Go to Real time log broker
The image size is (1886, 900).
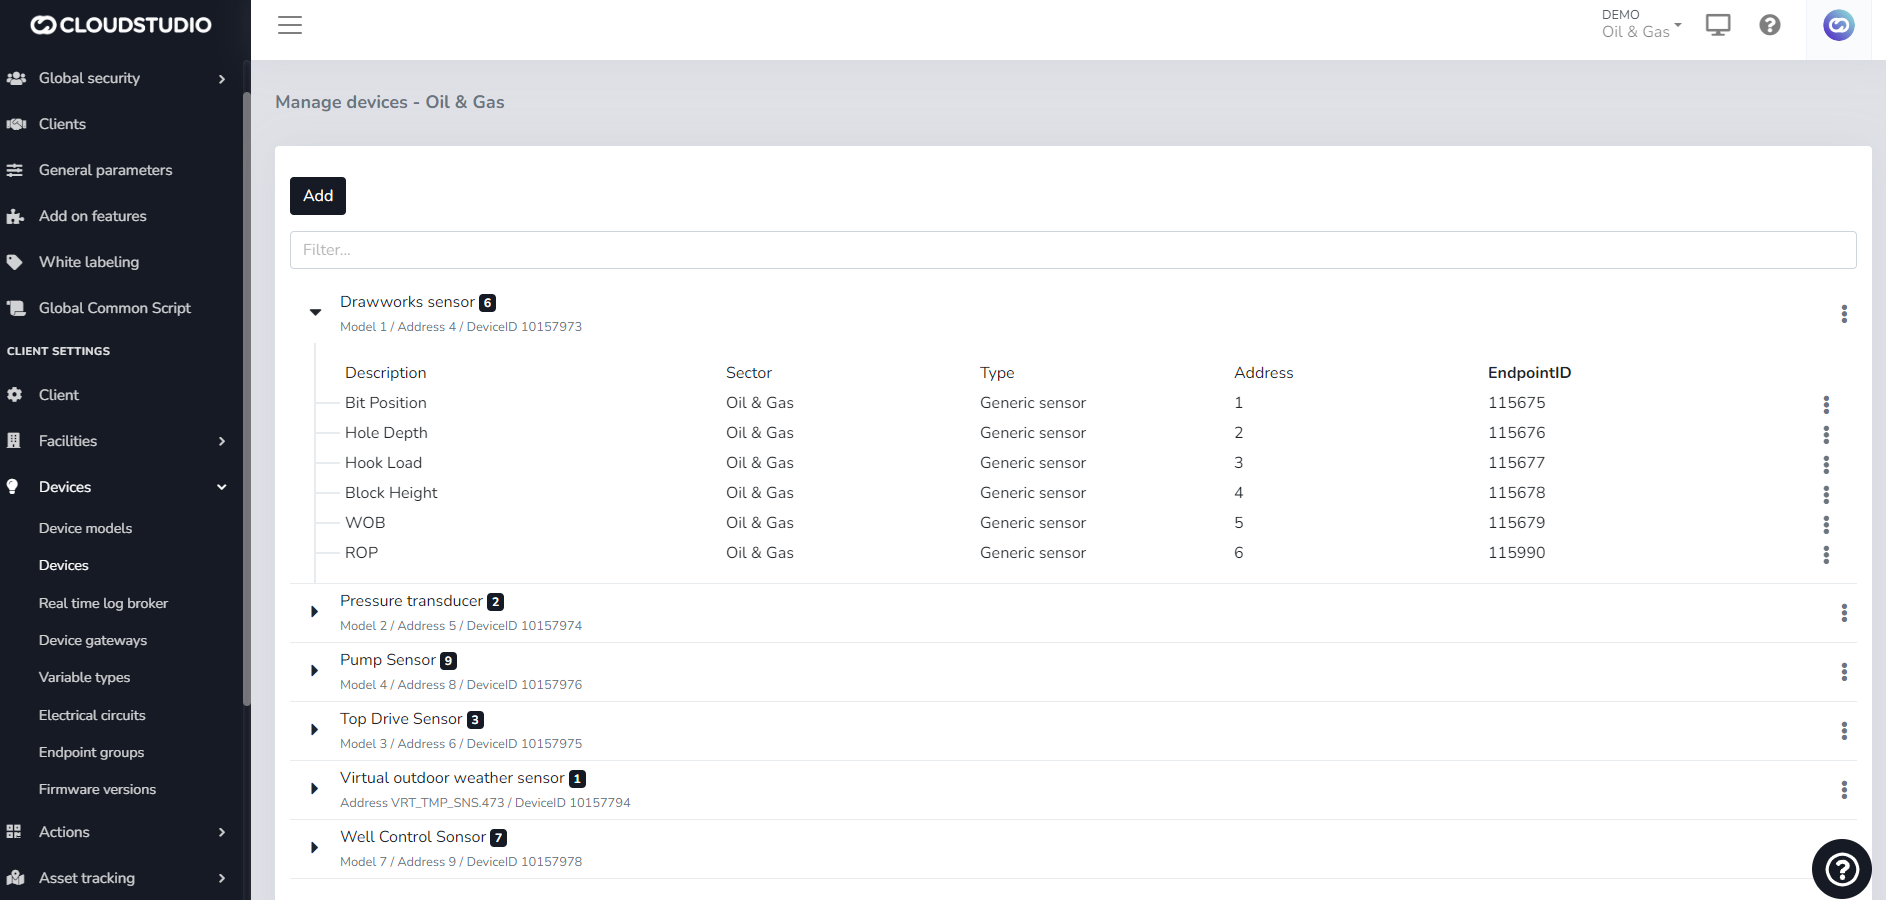(103, 603)
